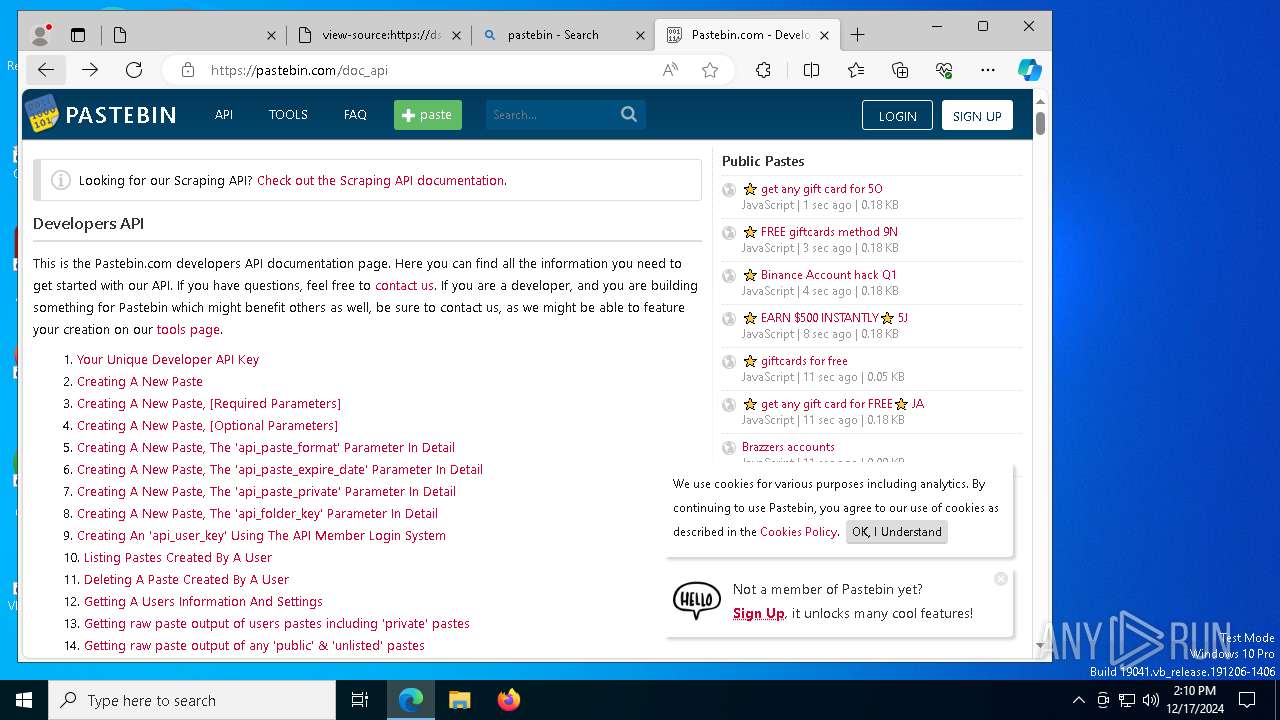
Task: Open Read aloud in address bar
Action: point(670,70)
